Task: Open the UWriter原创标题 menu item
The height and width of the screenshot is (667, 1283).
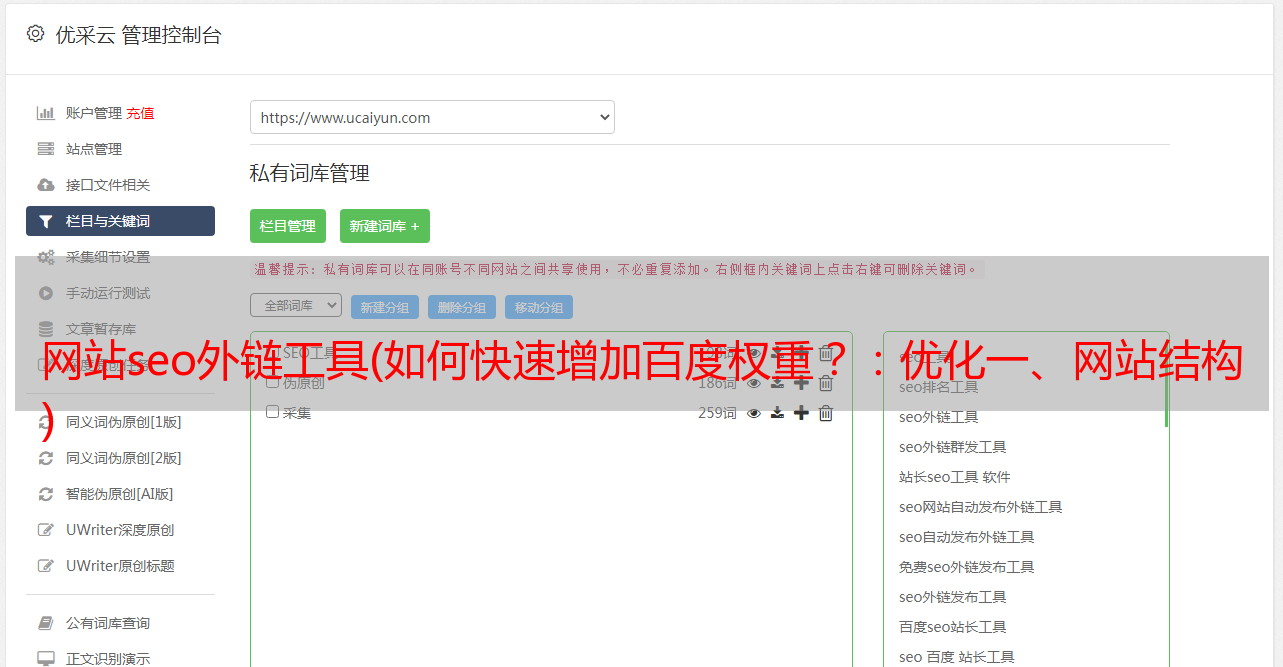Action: point(120,566)
